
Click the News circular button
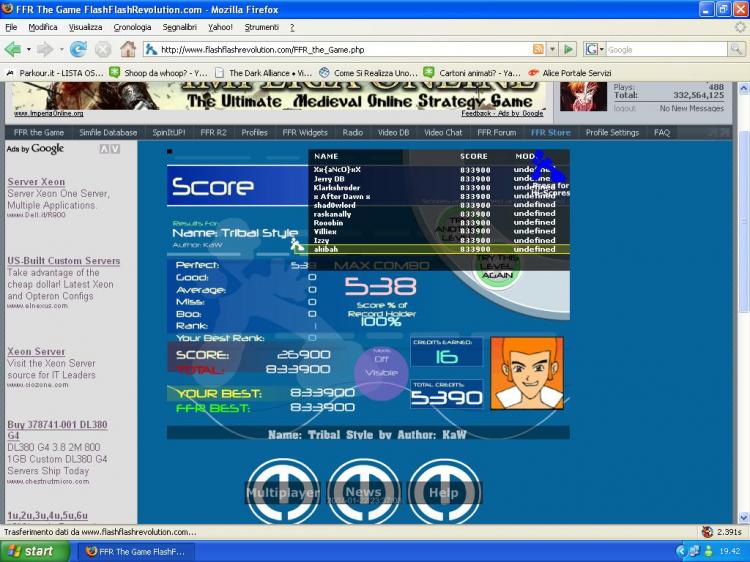(x=364, y=492)
